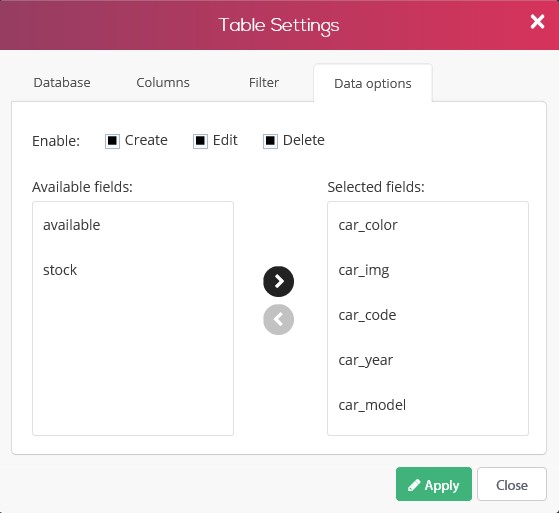Screen dimensions: 559x513
Task: Apply the table settings
Action: 434,484
